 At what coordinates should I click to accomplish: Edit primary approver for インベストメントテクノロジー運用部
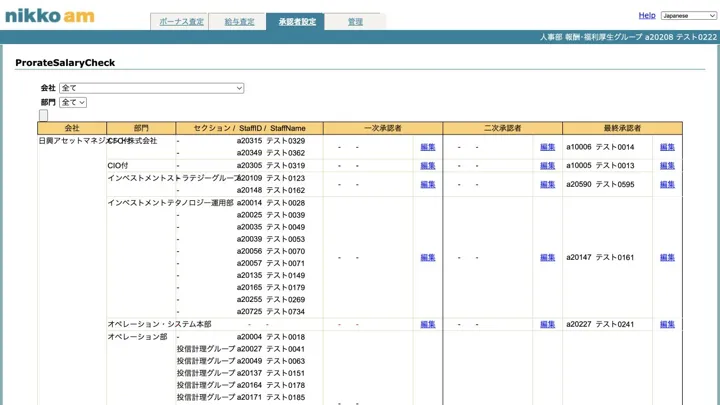click(x=428, y=258)
